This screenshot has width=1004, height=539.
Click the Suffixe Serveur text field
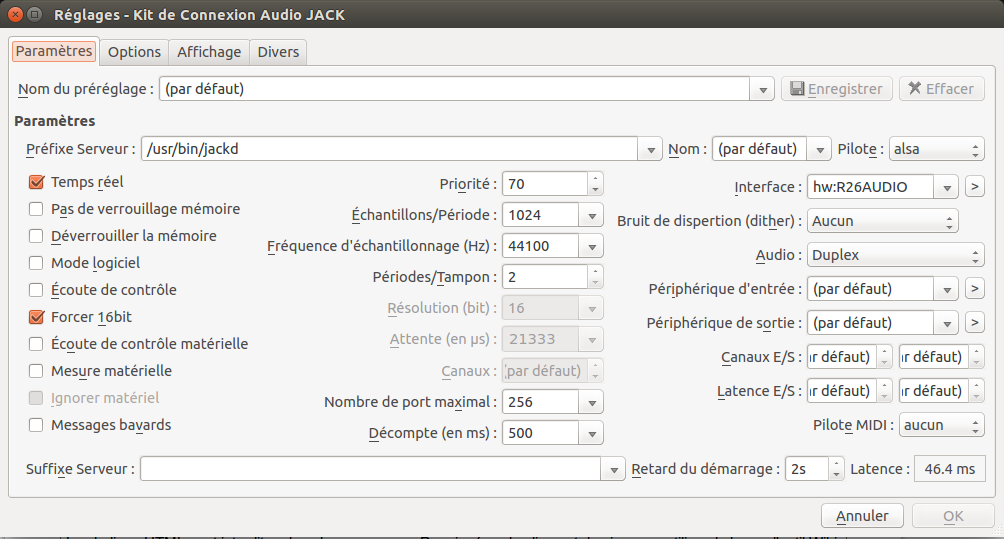pos(371,469)
